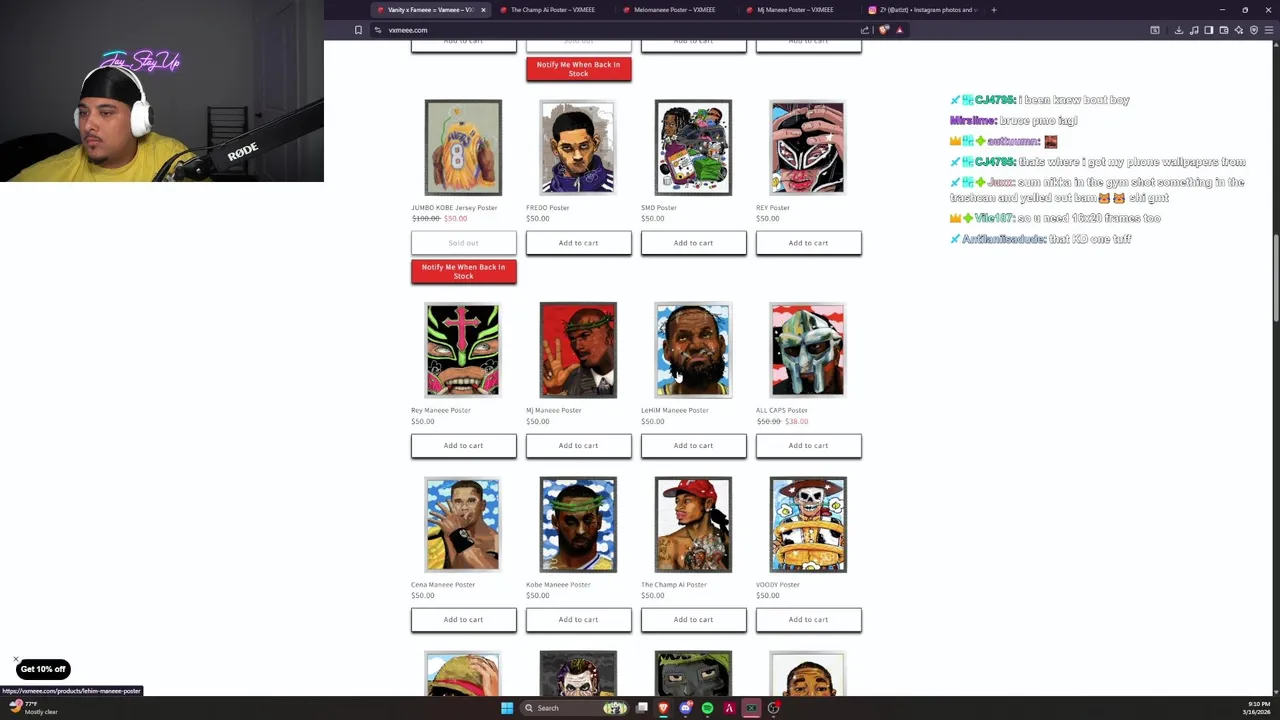Open the Brave Wallet icon

[1224, 30]
